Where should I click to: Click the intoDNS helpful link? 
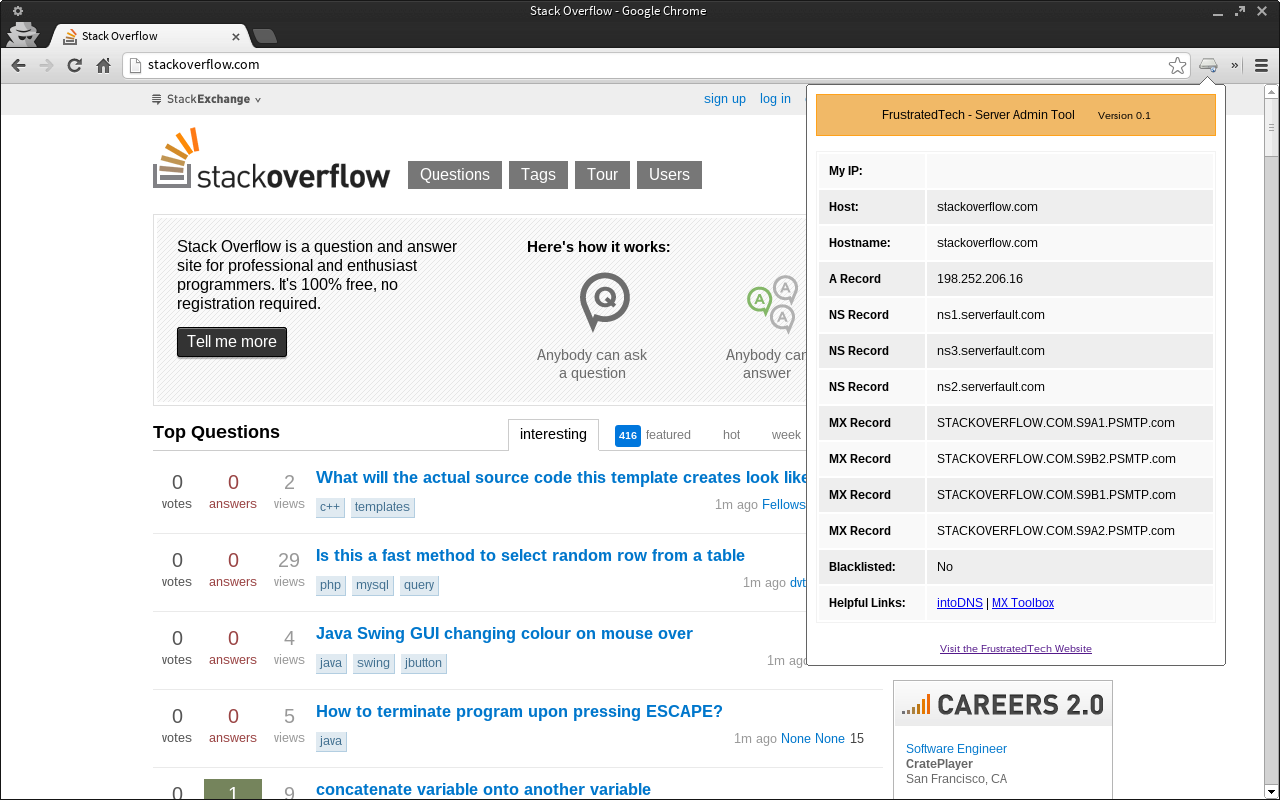point(959,603)
